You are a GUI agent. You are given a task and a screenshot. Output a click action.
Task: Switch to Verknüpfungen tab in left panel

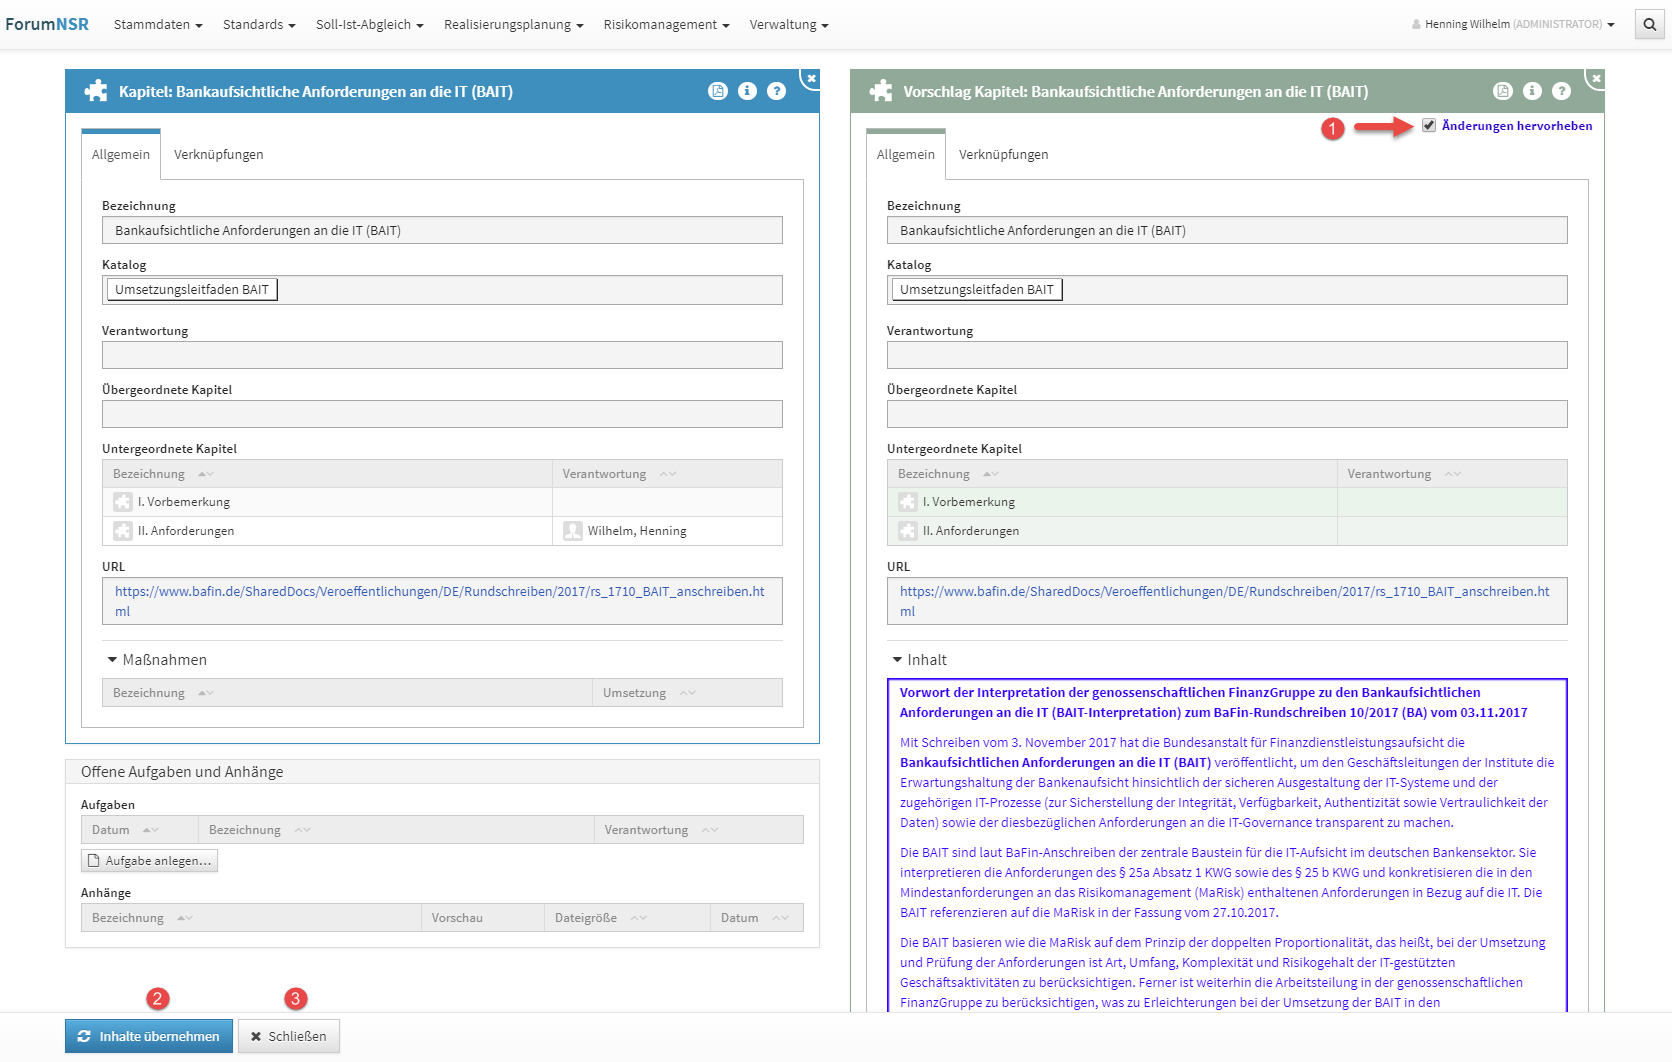tap(218, 154)
